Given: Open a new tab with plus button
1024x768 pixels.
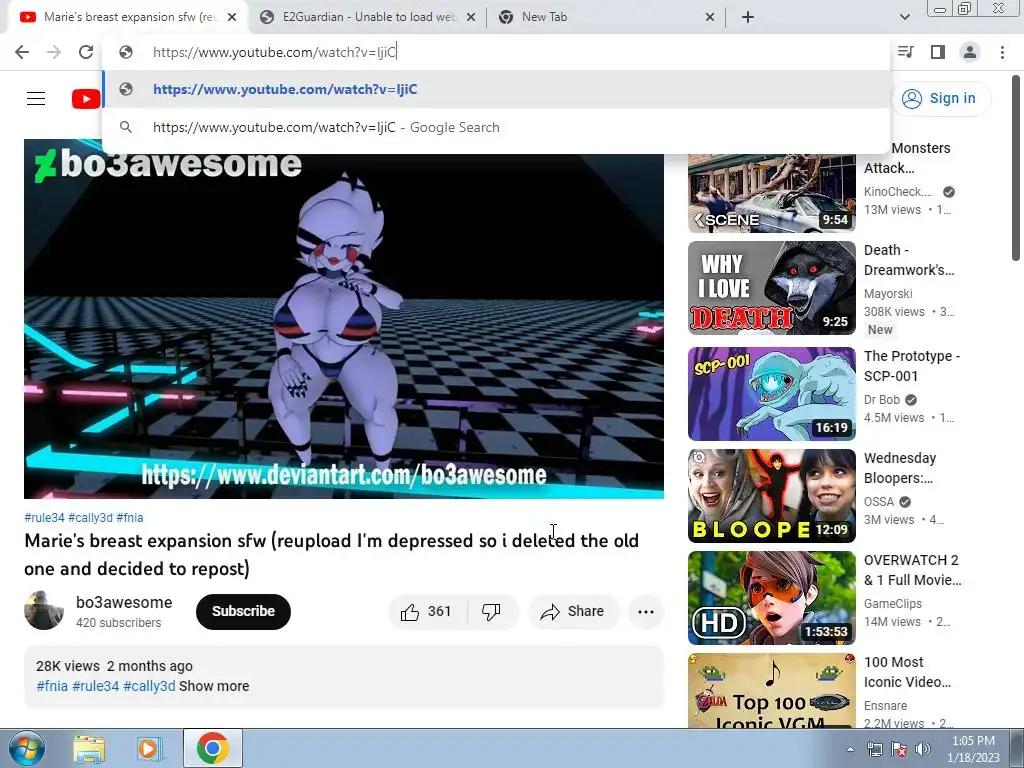Looking at the screenshot, I should [748, 18].
